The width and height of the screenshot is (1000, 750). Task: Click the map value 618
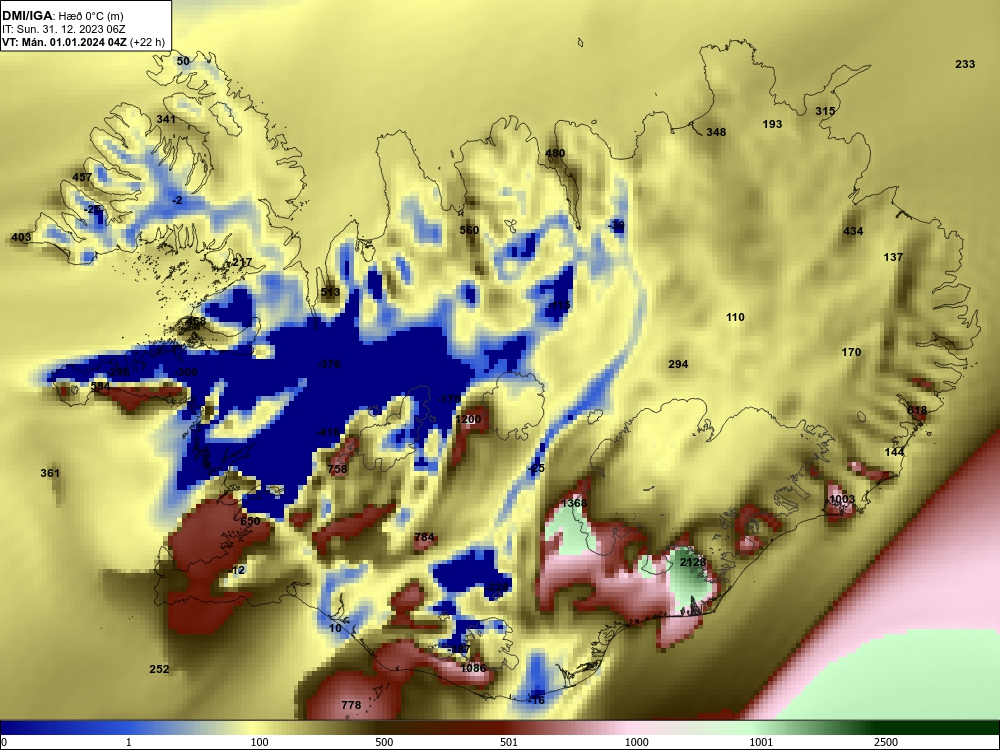pyautogui.click(x=916, y=410)
